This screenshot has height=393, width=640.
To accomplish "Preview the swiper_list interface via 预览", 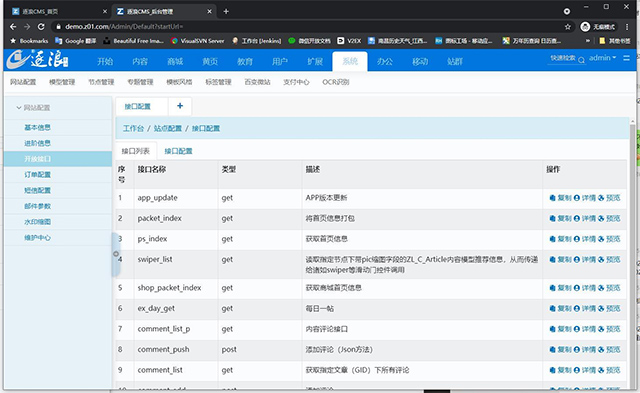I will 609,260.
